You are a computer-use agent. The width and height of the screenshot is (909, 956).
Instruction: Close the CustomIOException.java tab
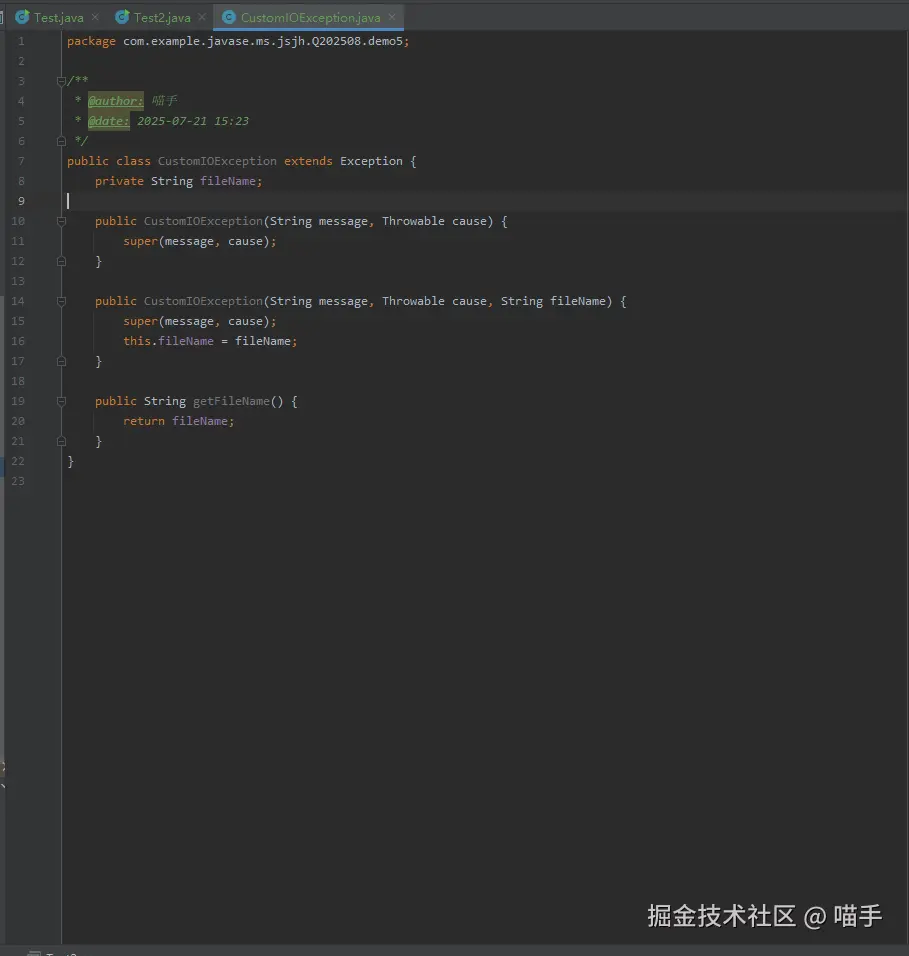[x=392, y=17]
